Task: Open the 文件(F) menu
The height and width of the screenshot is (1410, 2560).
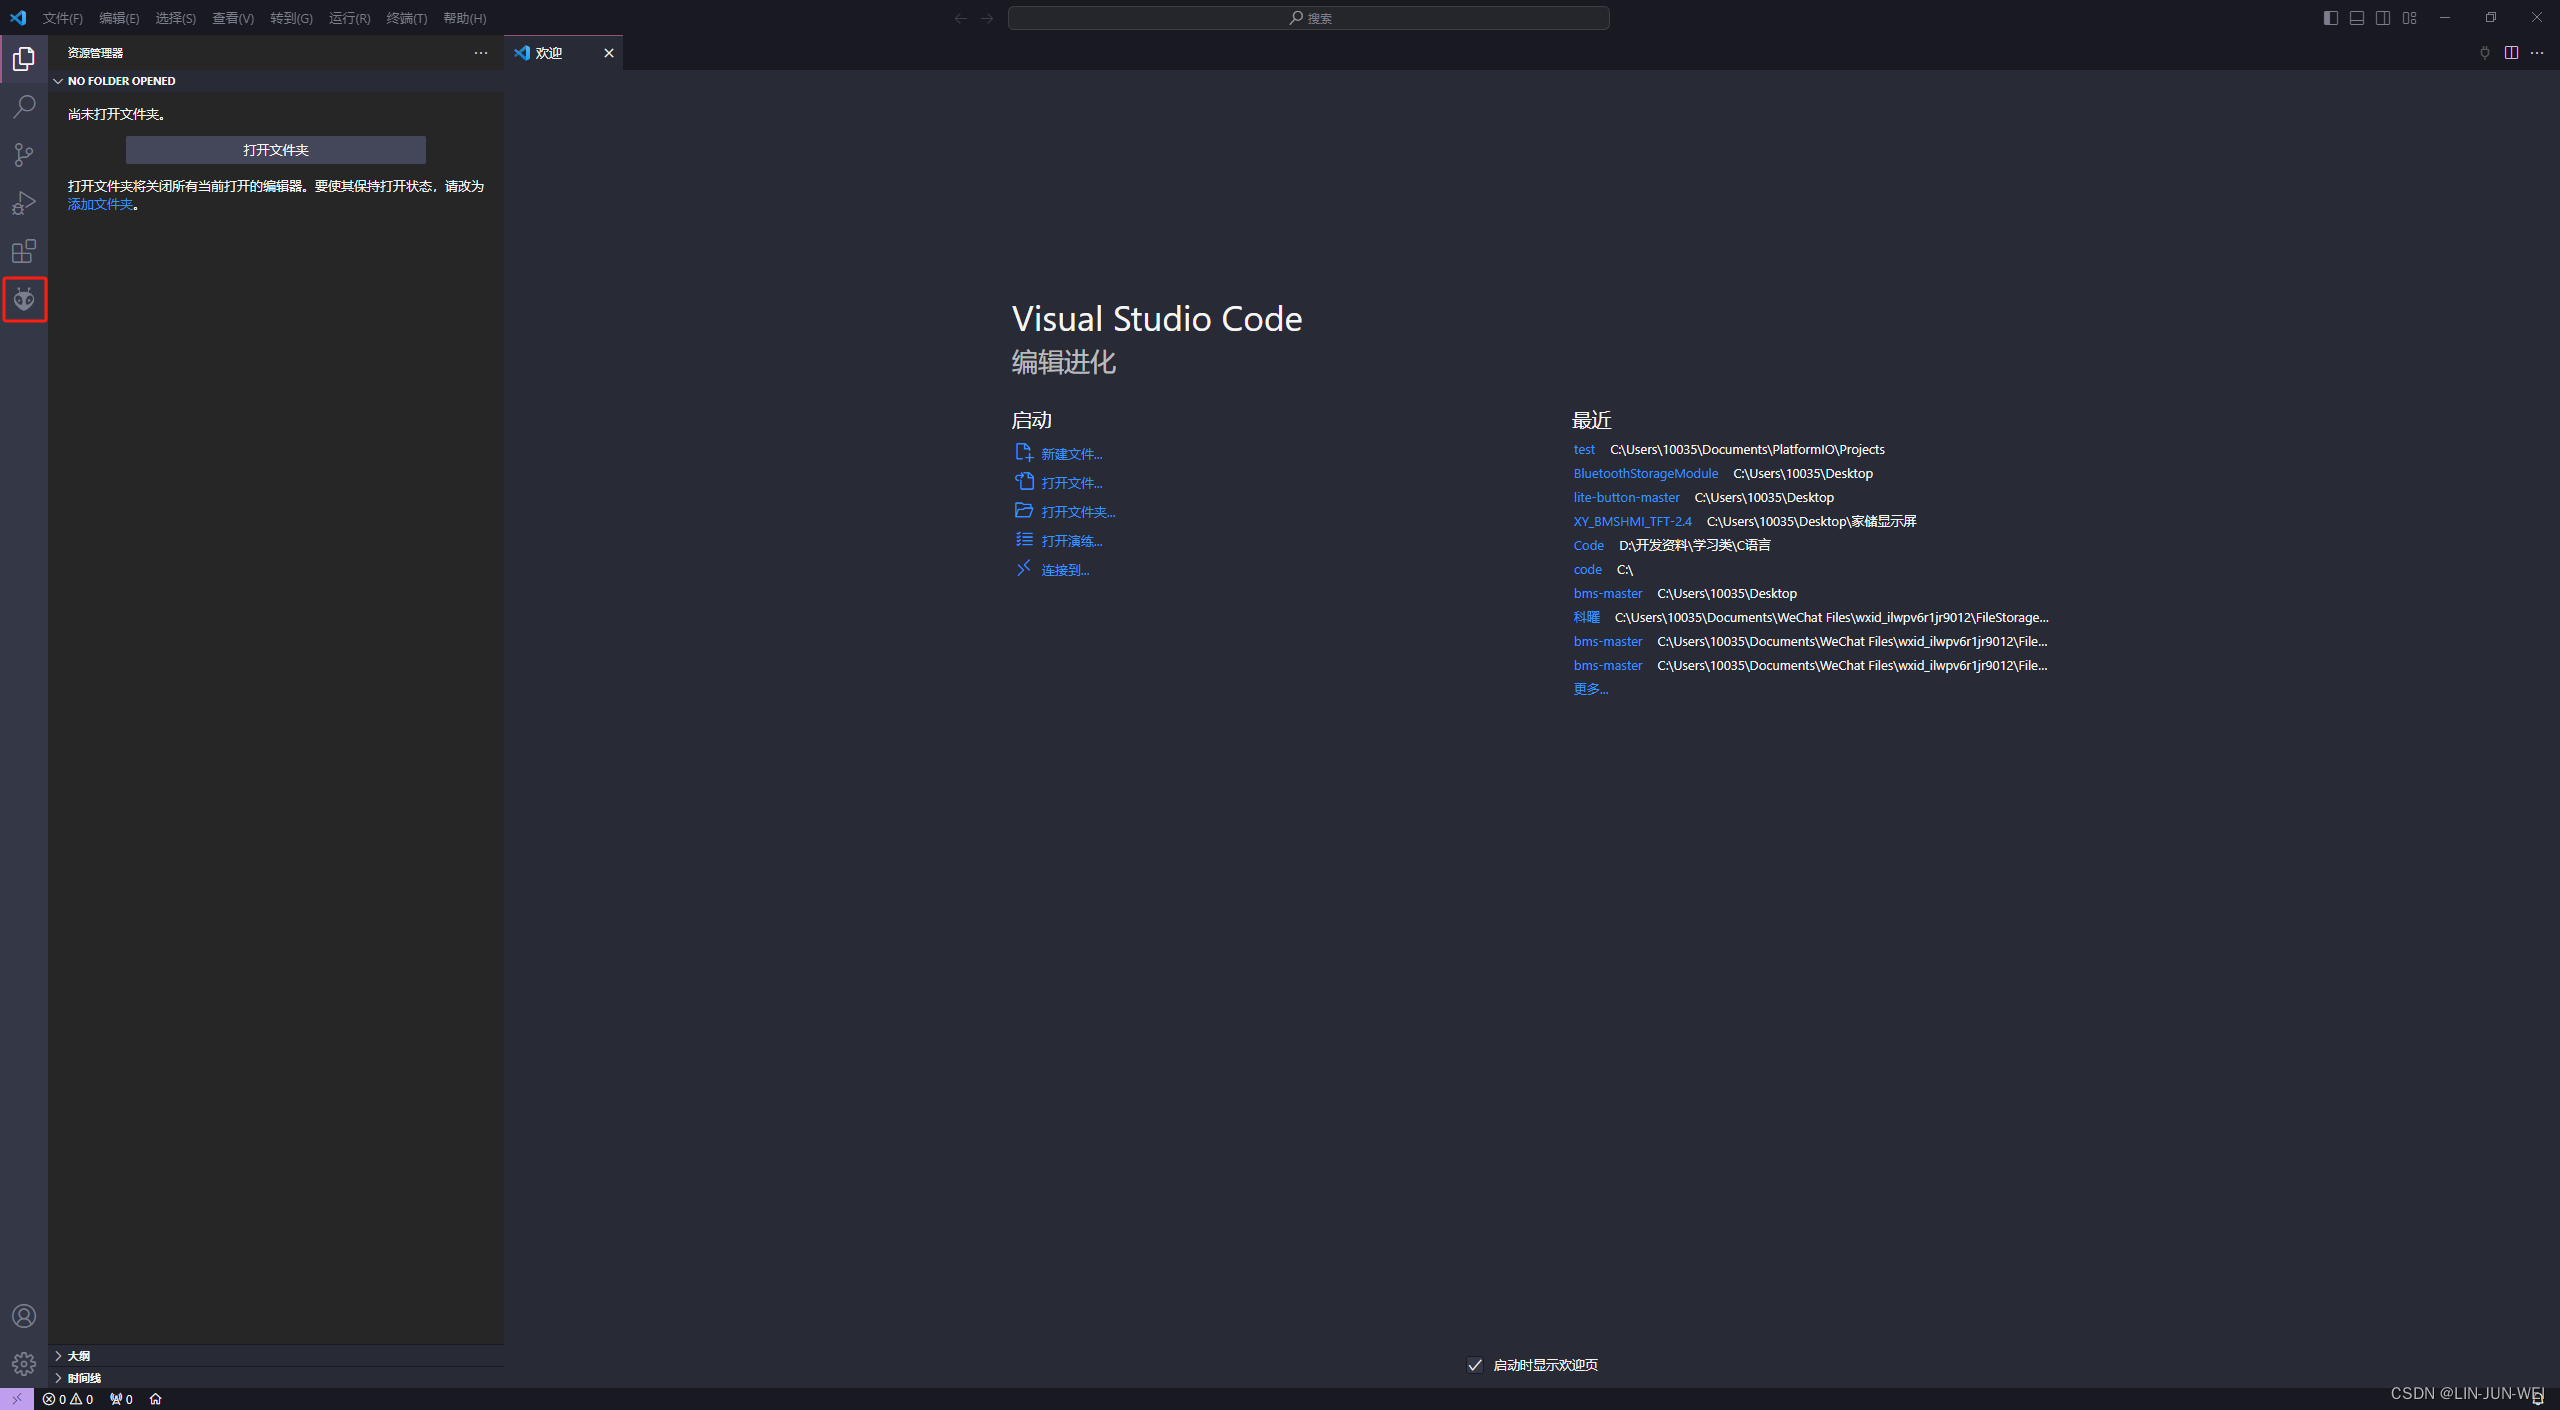Action: [x=62, y=18]
